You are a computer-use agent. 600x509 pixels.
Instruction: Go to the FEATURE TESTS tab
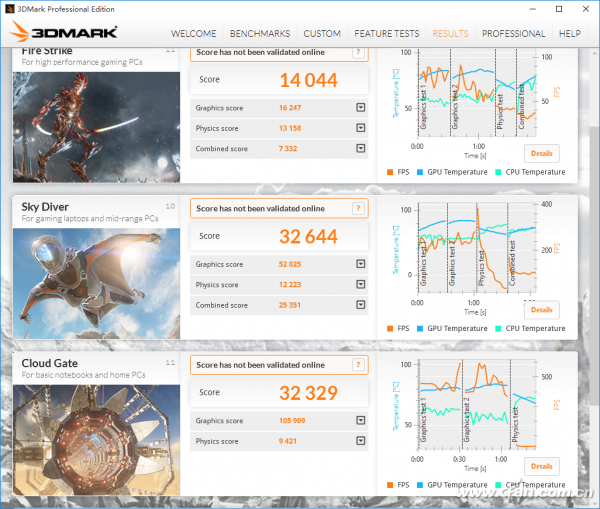pyautogui.click(x=386, y=34)
